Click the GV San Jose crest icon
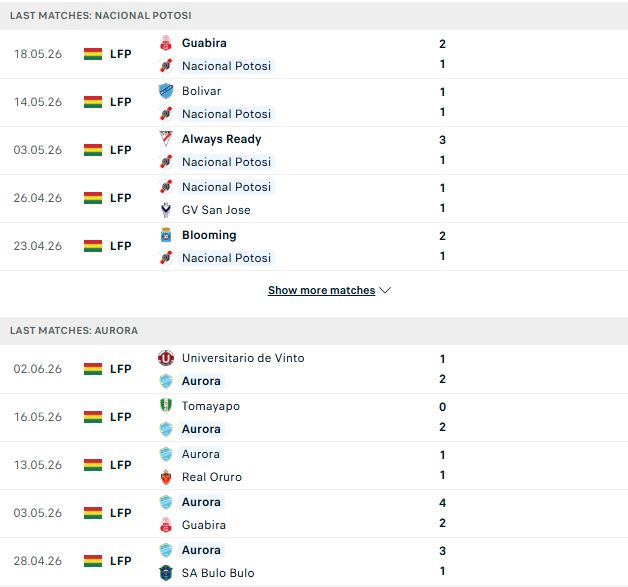Screen dimensions: 628x587 (166, 210)
